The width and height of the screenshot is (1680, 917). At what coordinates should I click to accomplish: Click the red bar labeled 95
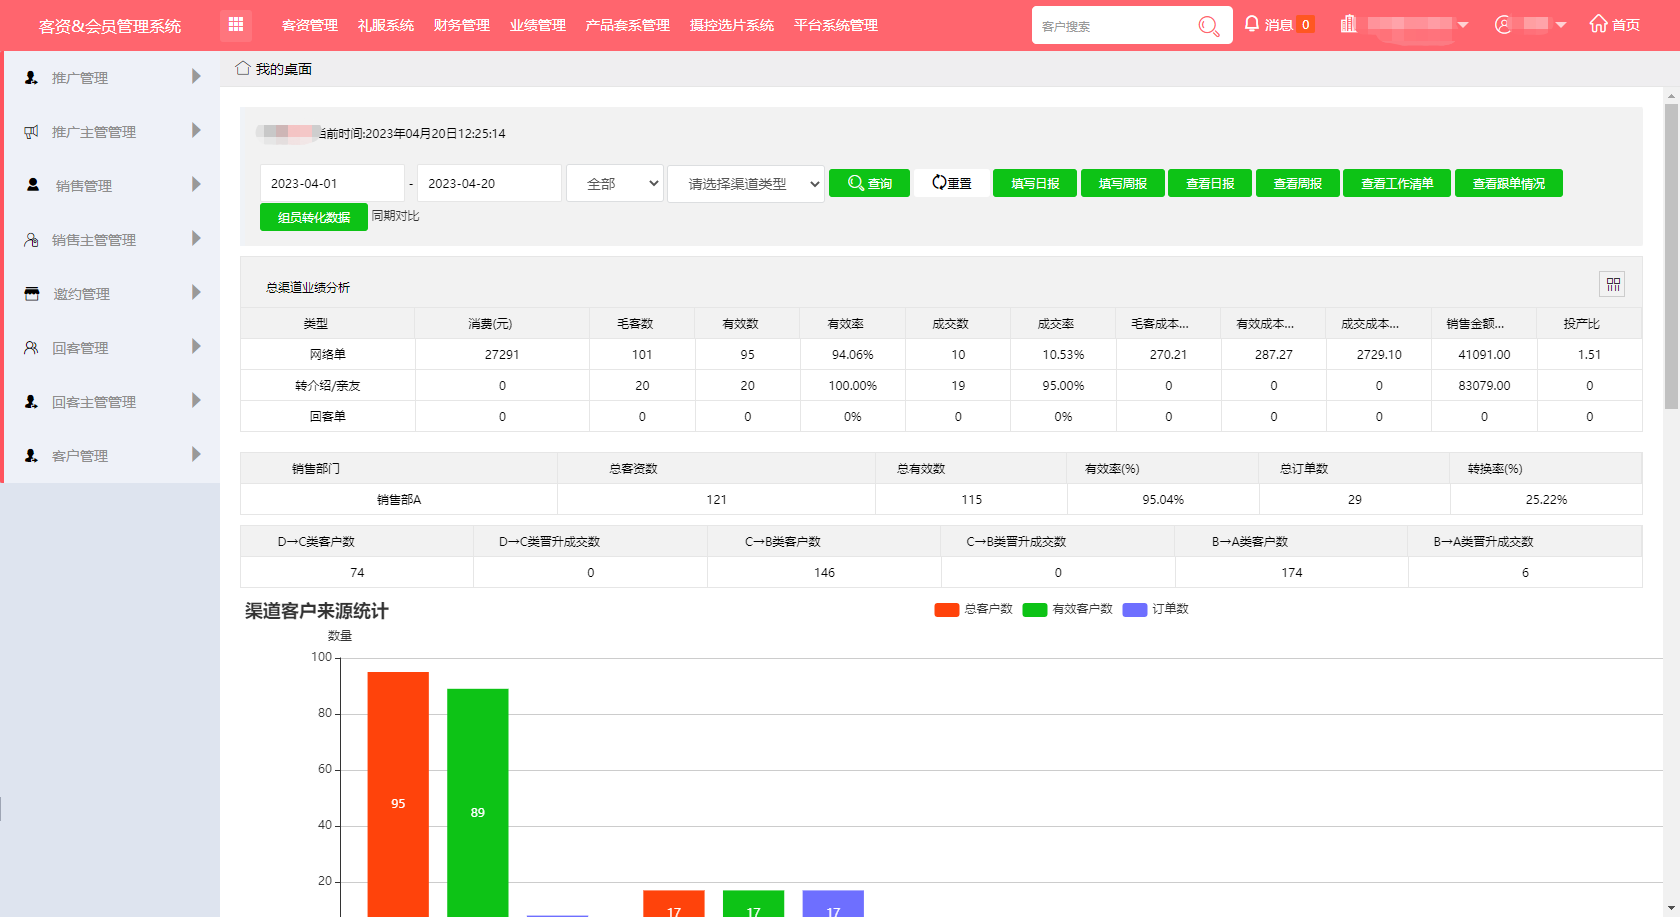398,794
